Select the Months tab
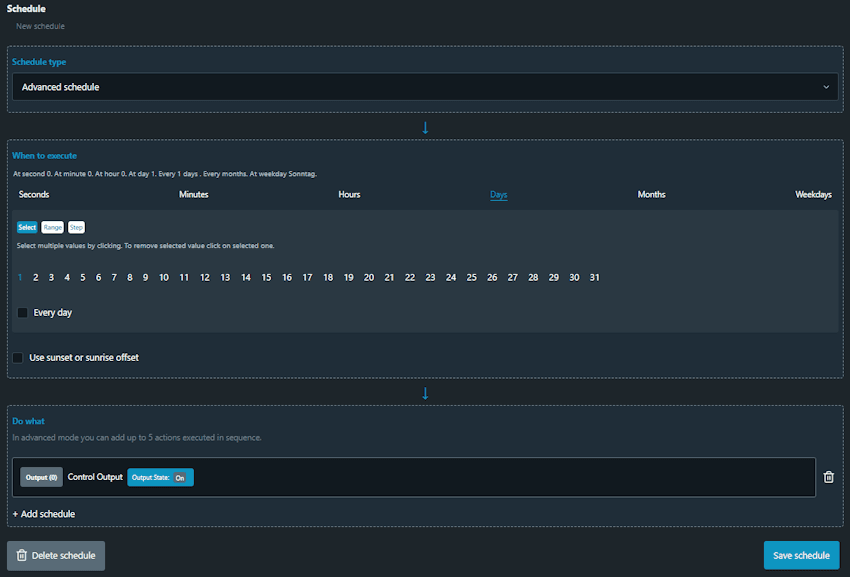Viewport: 850px width, 577px height. [651, 194]
